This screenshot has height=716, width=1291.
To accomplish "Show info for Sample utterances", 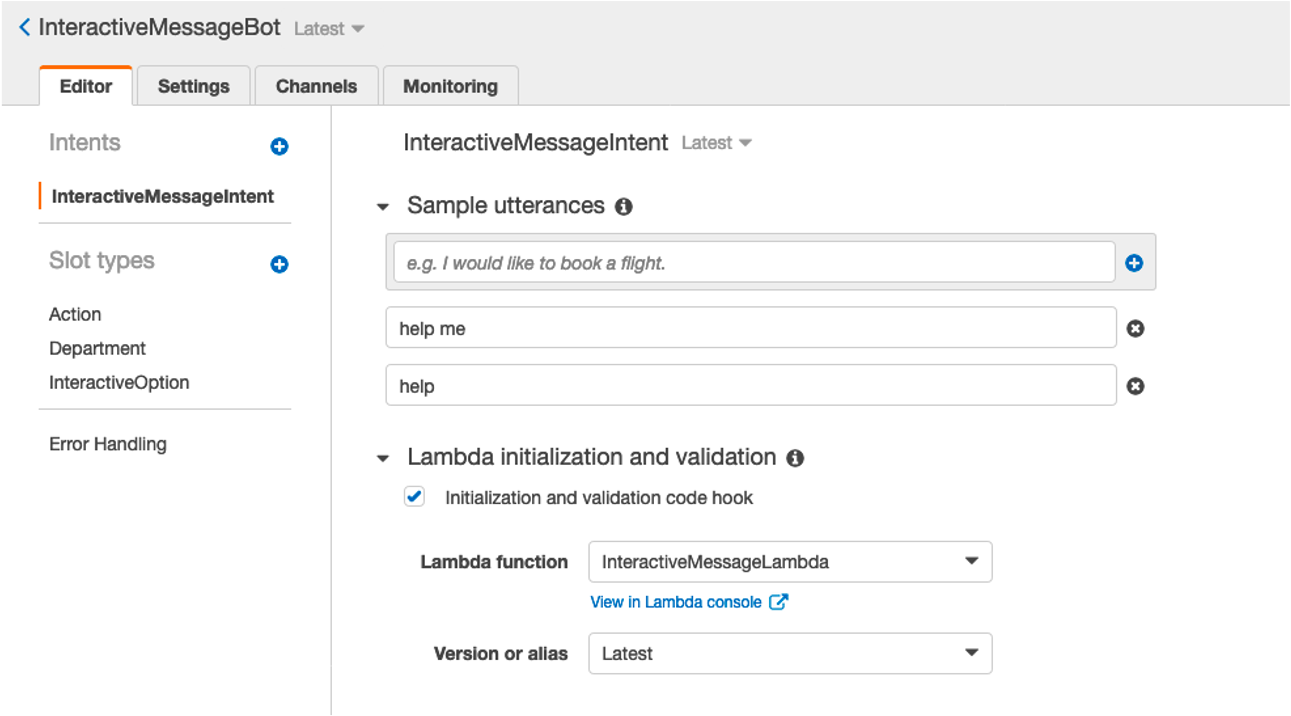I will tap(624, 207).
